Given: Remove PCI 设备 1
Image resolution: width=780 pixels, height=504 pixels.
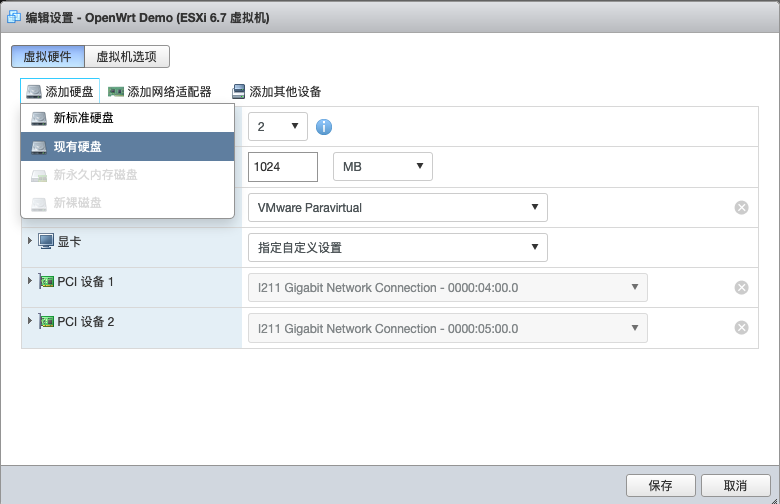Looking at the screenshot, I should (x=741, y=288).
